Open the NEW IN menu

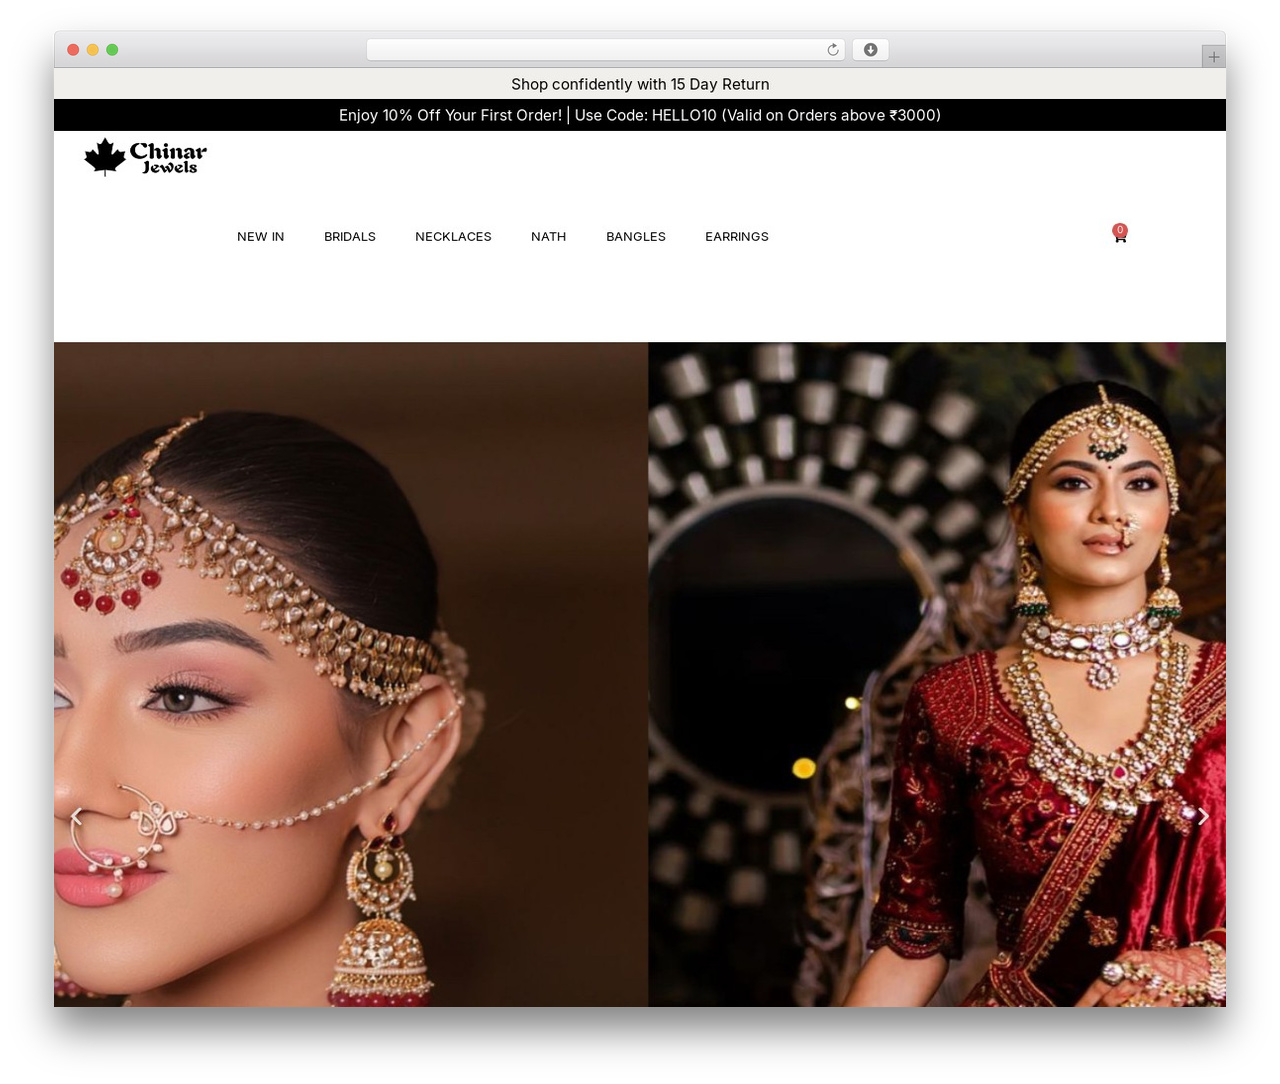[x=261, y=237]
